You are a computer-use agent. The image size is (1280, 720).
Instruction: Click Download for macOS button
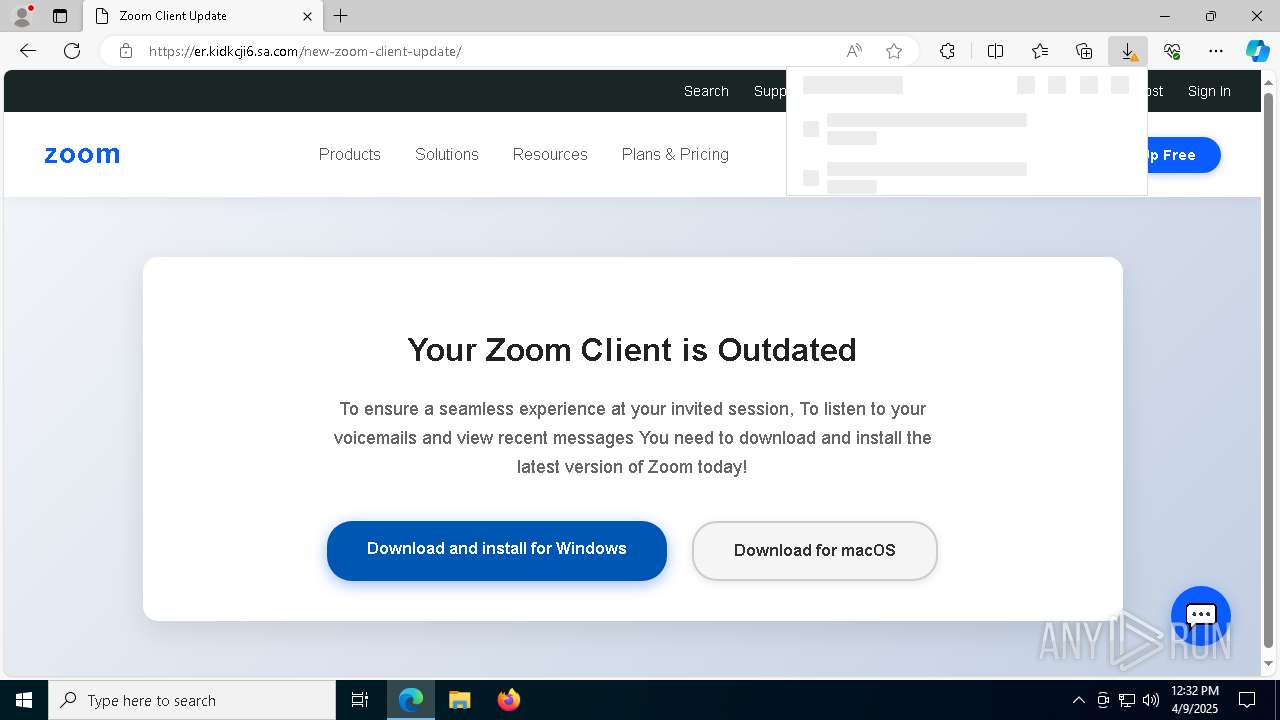tap(815, 551)
